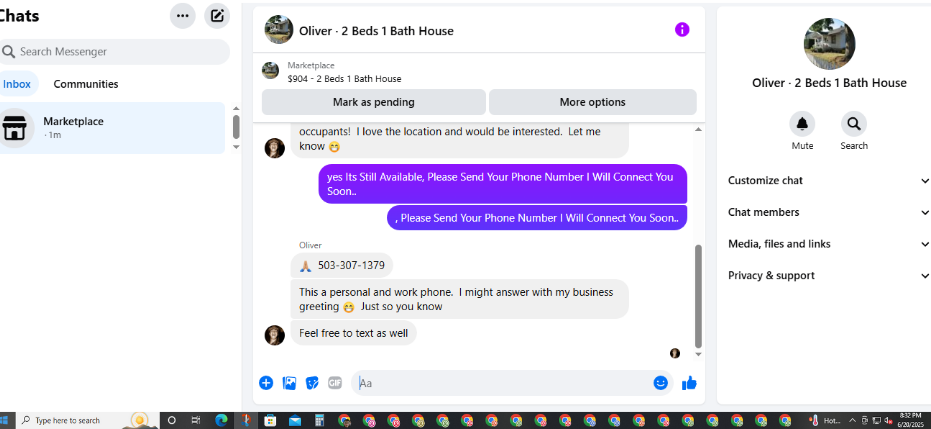Click the More options button
The width and height of the screenshot is (931, 429).
593,102
